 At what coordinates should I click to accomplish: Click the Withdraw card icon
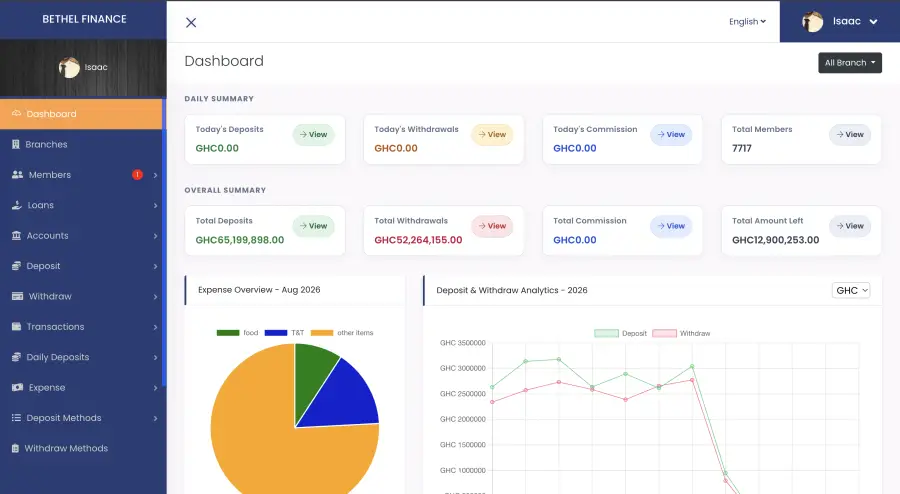(x=17, y=296)
